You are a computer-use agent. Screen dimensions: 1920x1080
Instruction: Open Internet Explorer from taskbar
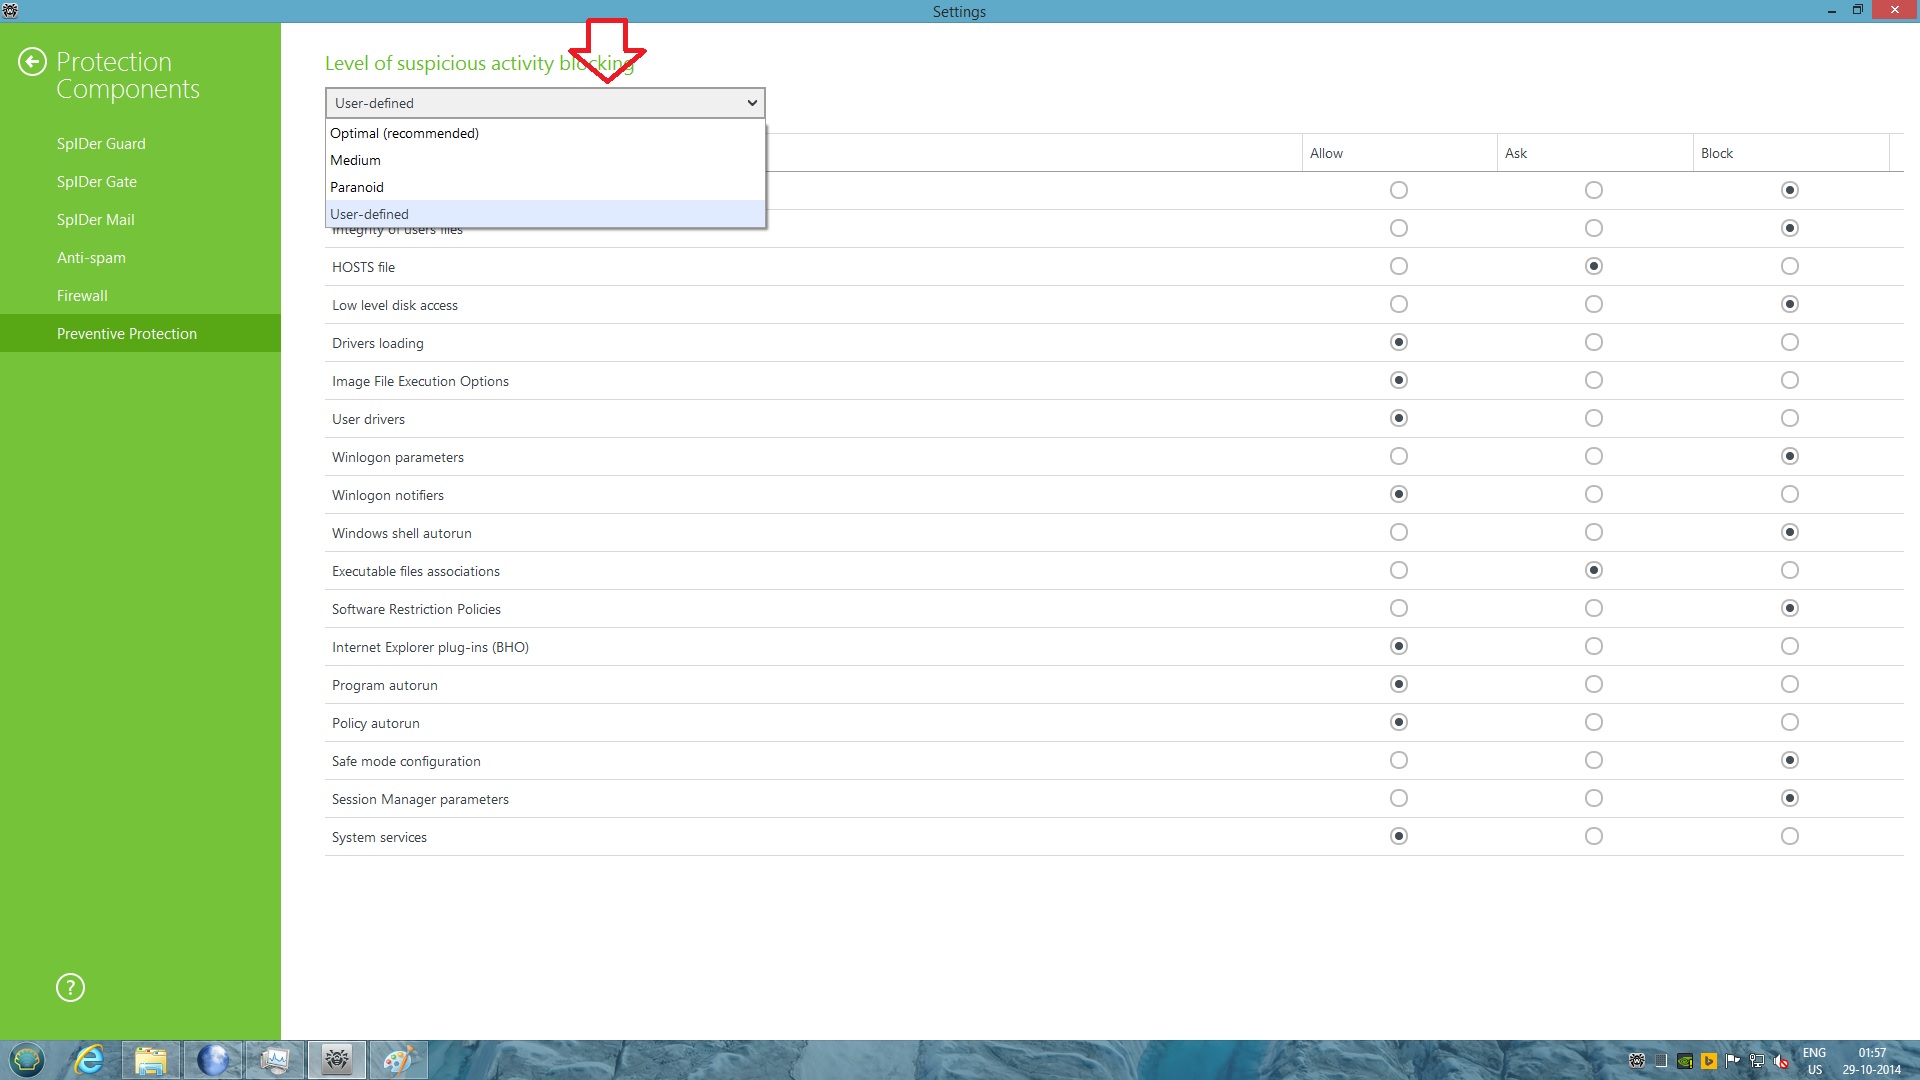click(90, 1059)
